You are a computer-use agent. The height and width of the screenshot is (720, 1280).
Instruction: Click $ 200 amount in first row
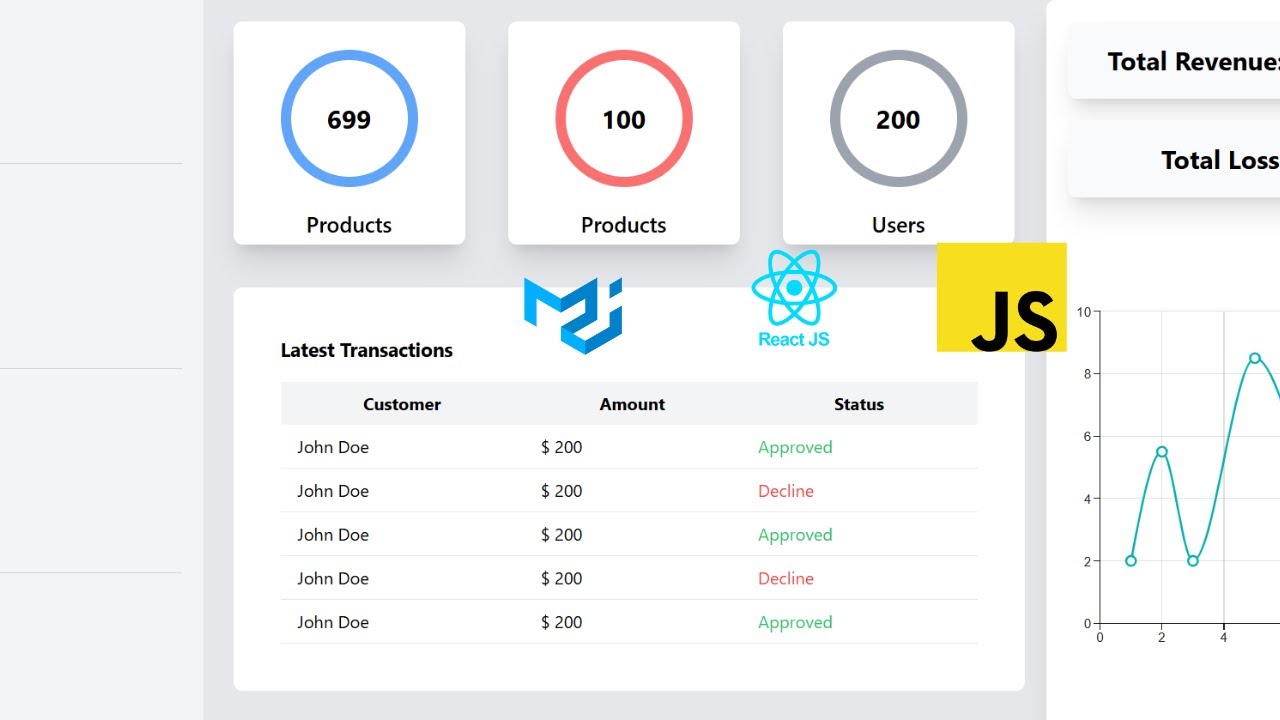(x=561, y=447)
